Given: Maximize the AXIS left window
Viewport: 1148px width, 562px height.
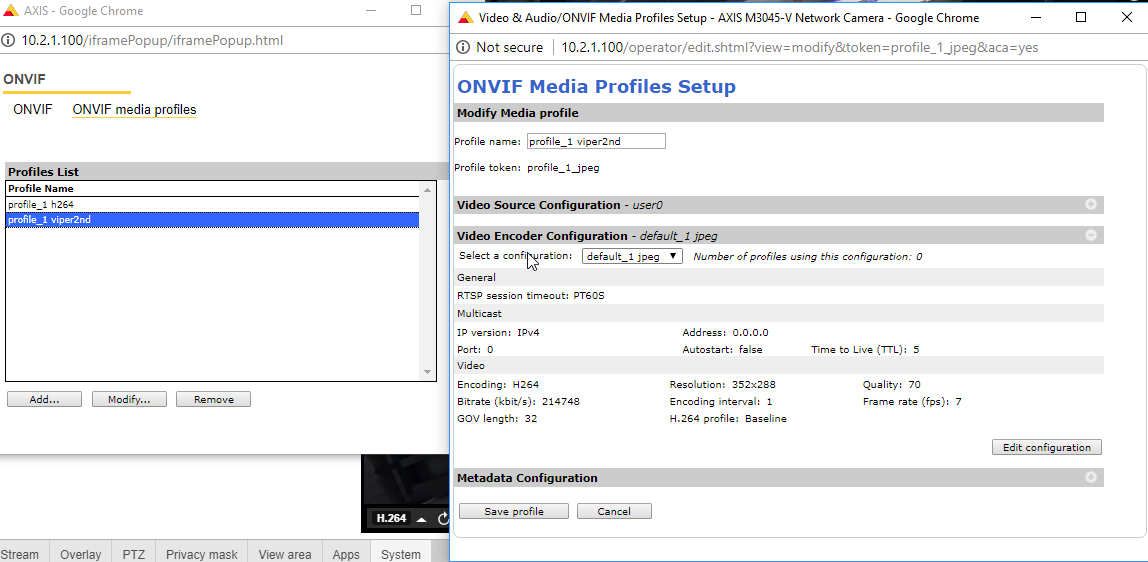Looking at the screenshot, I should point(416,10).
